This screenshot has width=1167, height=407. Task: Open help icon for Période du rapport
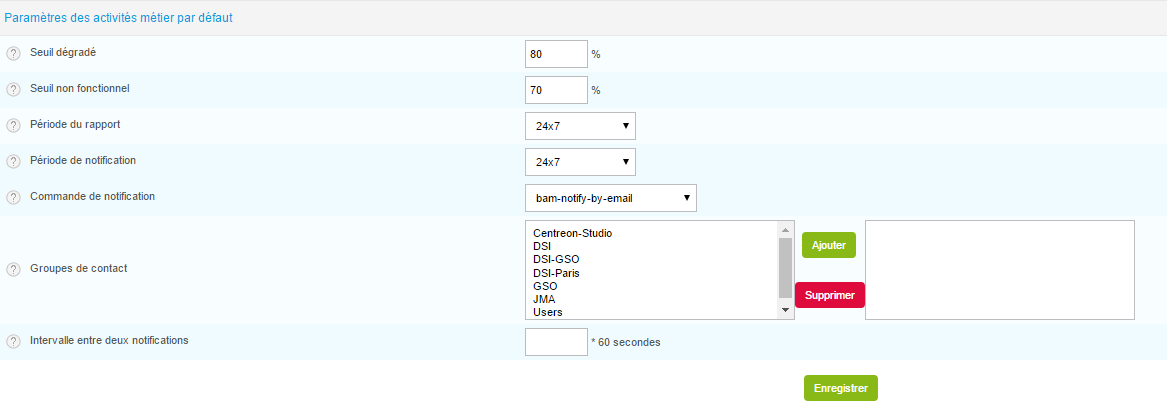13,126
